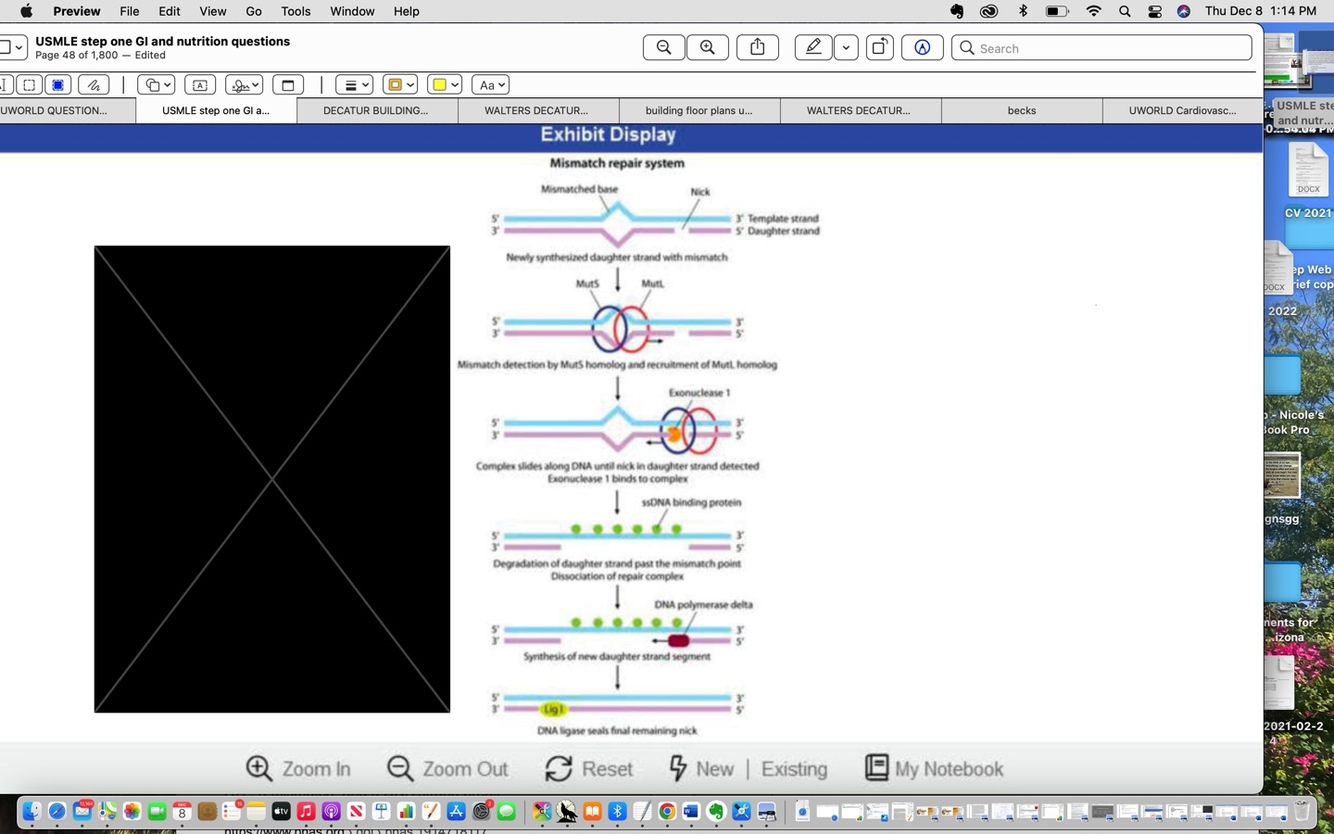This screenshot has width=1334, height=834.
Task: Toggle the blue redact selection tool
Action: 58,85
